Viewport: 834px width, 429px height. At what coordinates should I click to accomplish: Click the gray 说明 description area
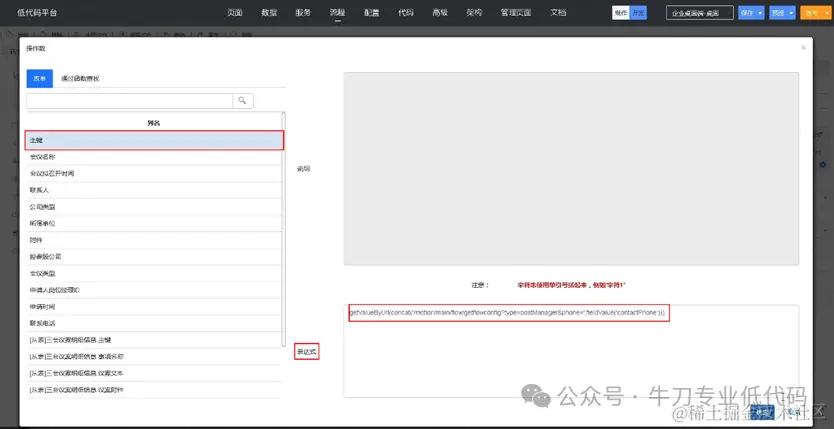(571, 169)
